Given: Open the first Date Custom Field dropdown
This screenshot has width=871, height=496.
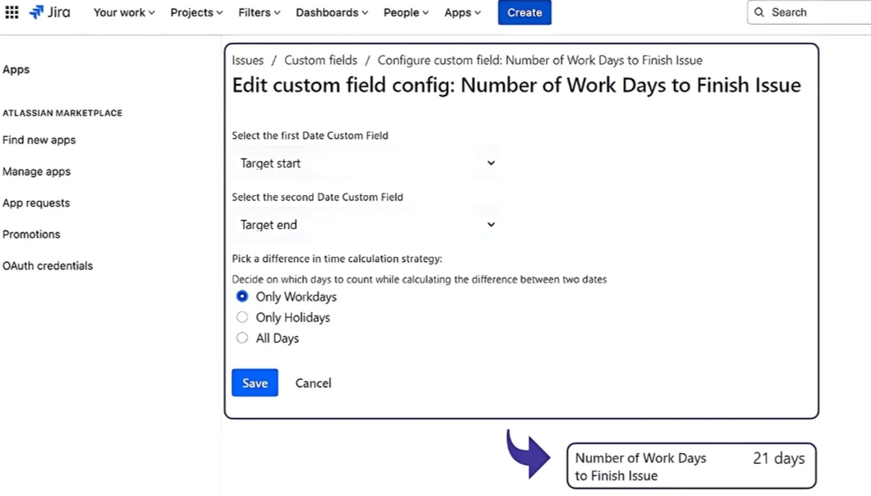Looking at the screenshot, I should 366,163.
